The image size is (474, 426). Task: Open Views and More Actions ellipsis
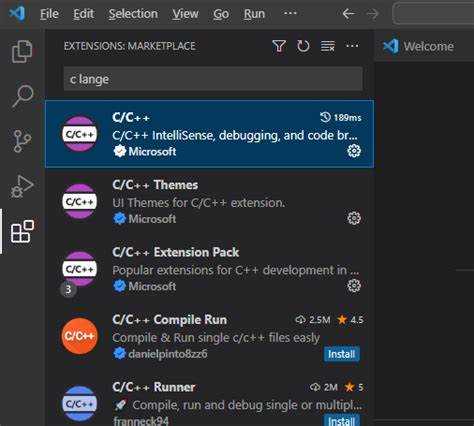(352, 45)
